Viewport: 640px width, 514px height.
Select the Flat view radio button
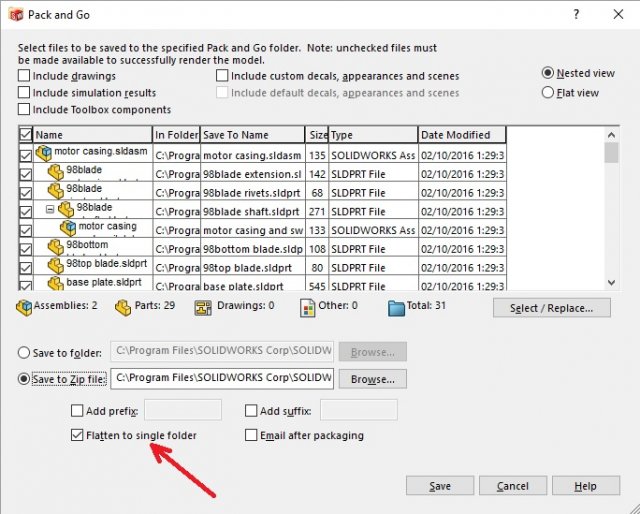tap(548, 92)
